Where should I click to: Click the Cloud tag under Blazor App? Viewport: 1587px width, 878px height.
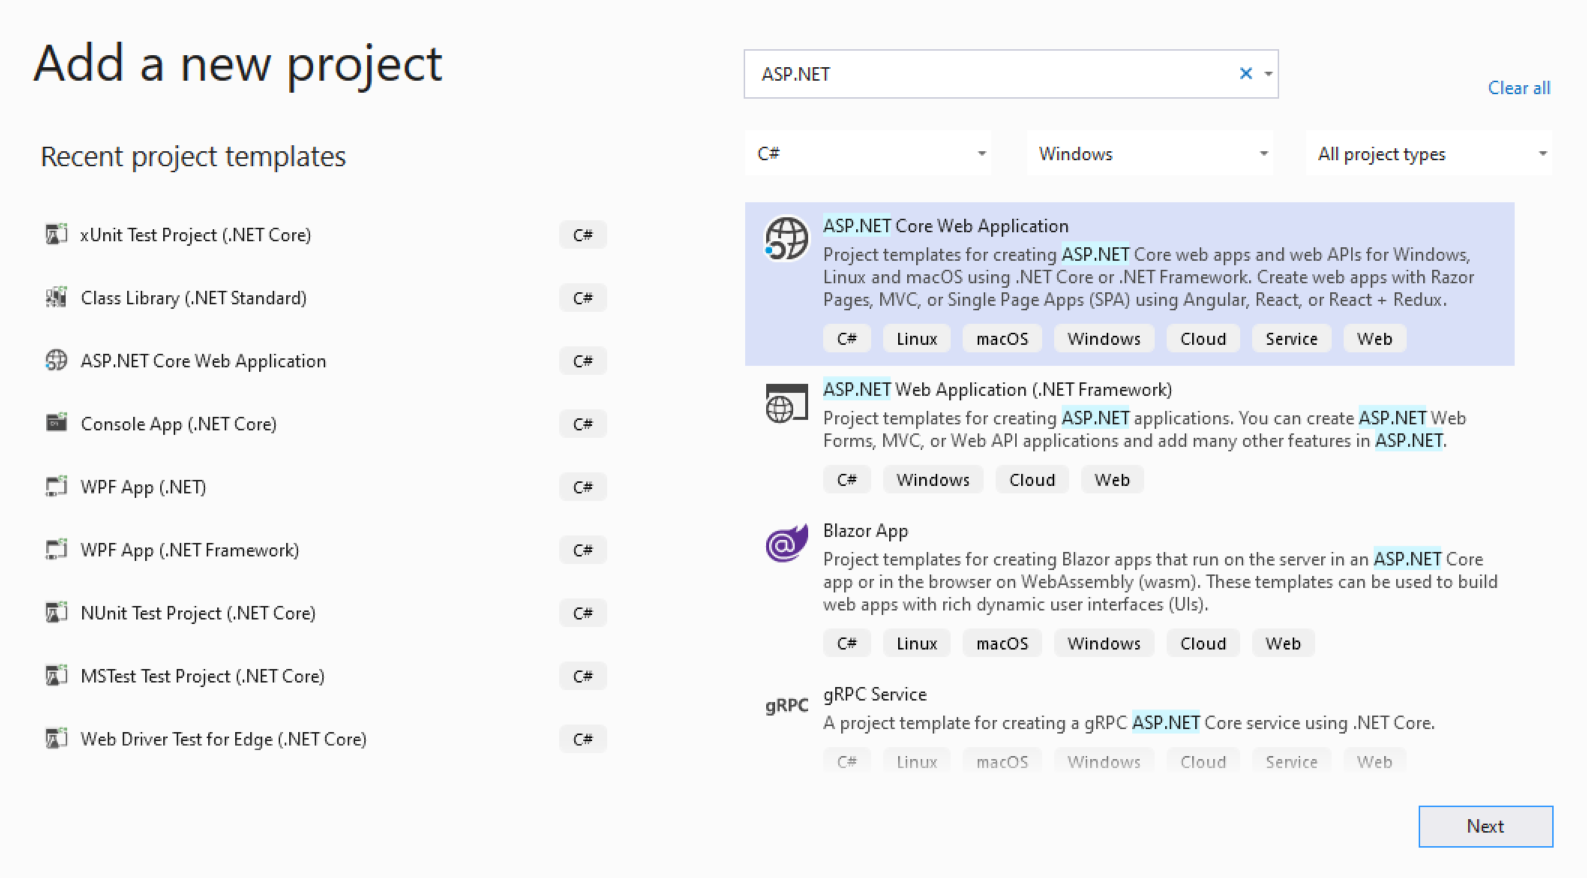[1203, 644]
